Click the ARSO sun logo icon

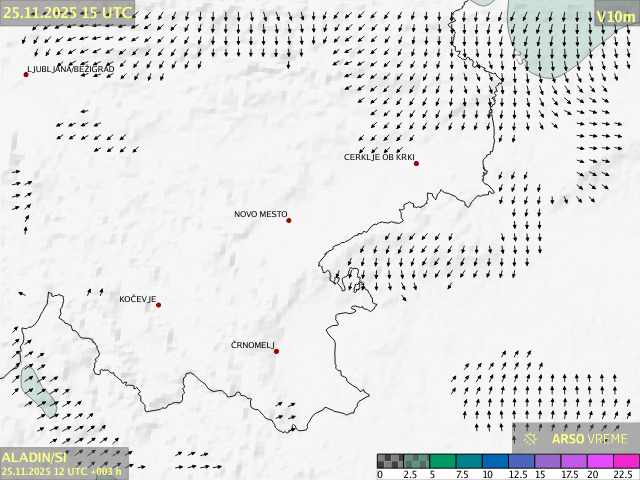pyautogui.click(x=531, y=438)
